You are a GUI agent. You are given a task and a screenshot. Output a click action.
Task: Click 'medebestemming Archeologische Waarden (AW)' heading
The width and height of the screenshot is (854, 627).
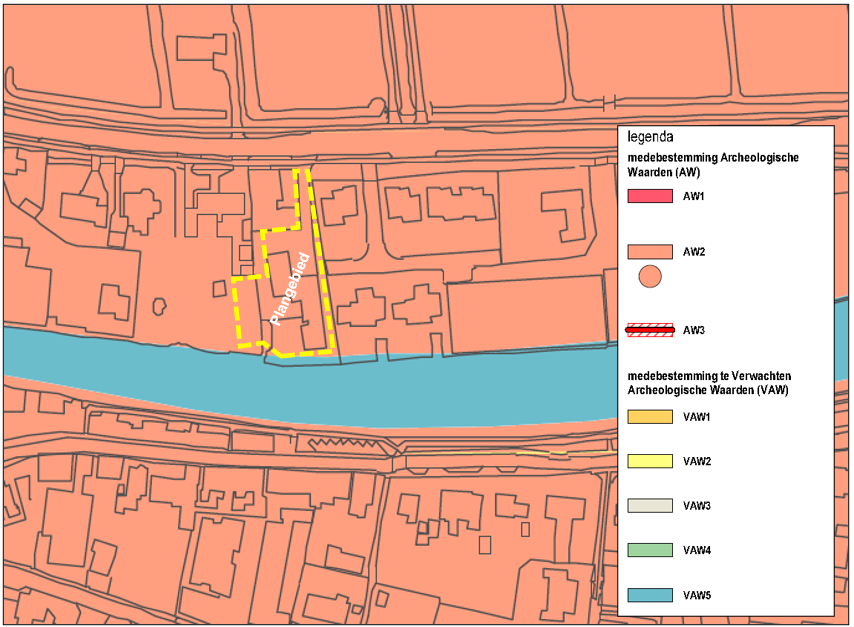tap(713, 165)
